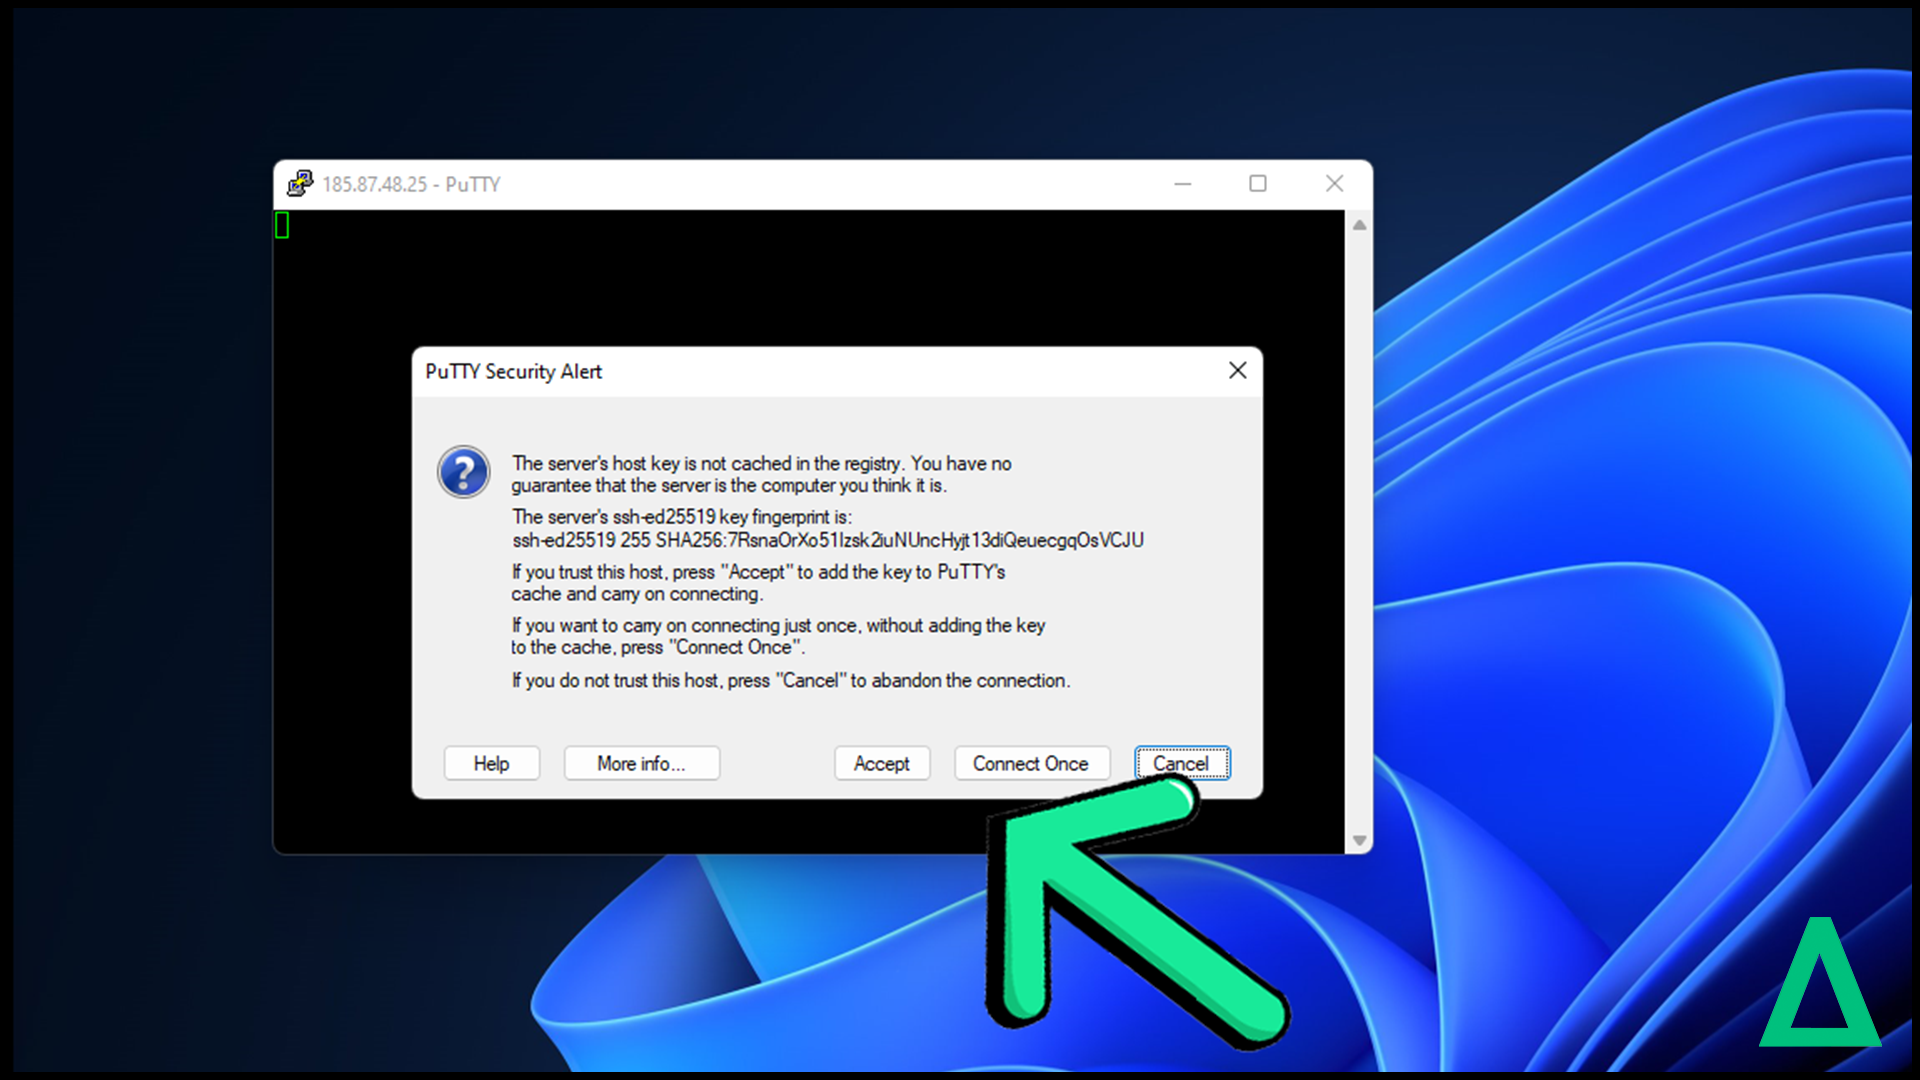Open Help for the security alert
The width and height of the screenshot is (1920, 1080).
(491, 763)
